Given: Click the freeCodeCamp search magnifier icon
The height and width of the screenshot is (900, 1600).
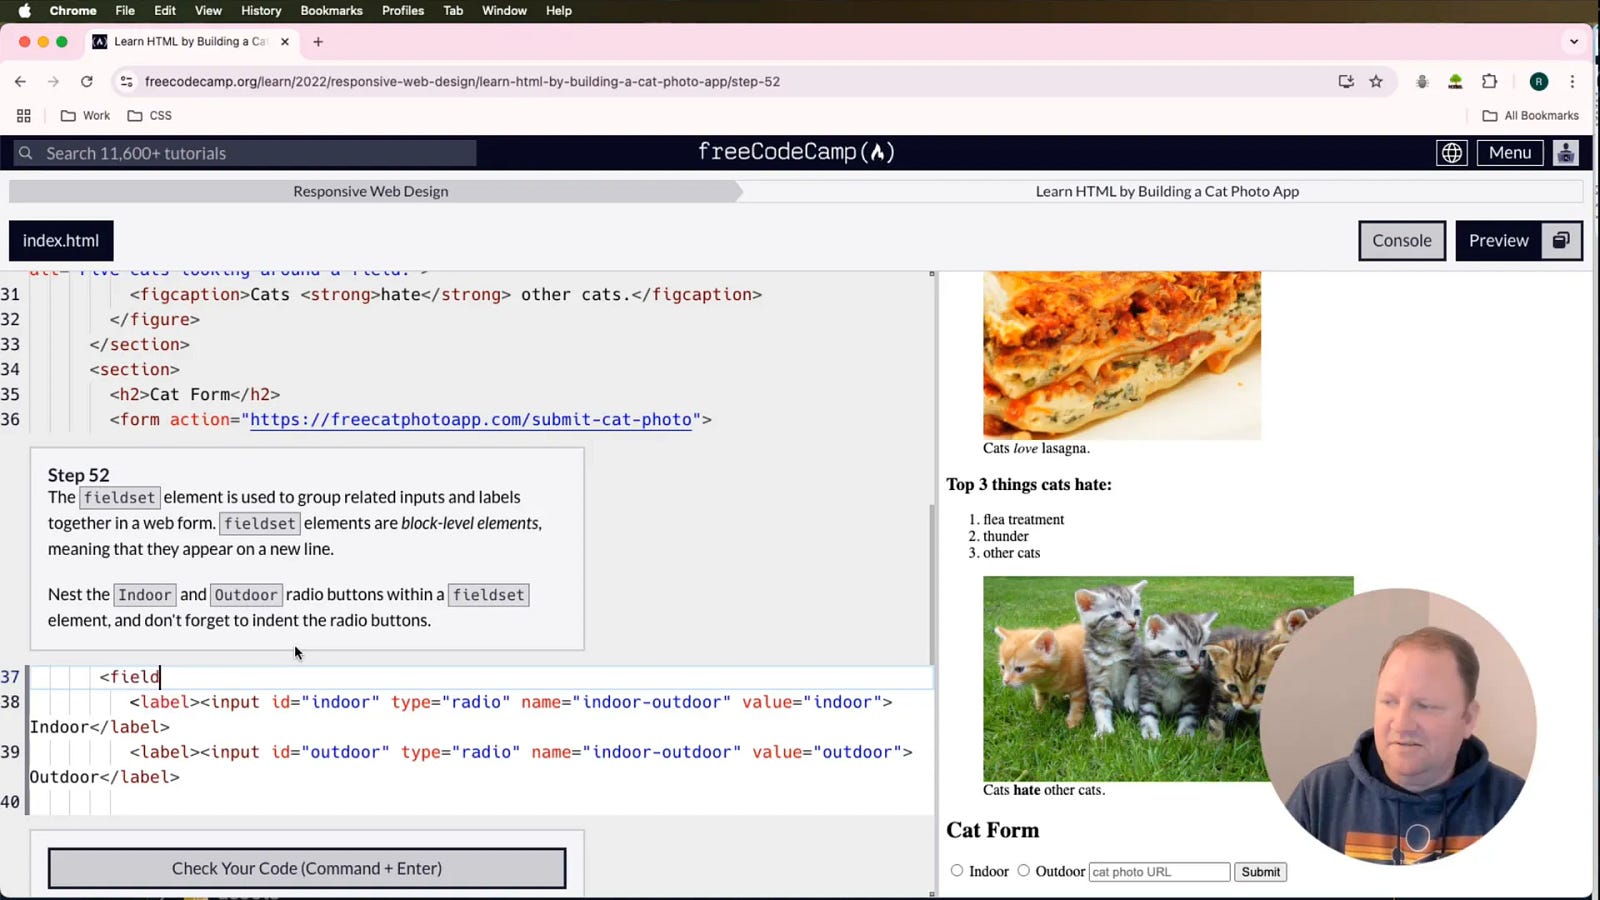Looking at the screenshot, I should point(26,153).
